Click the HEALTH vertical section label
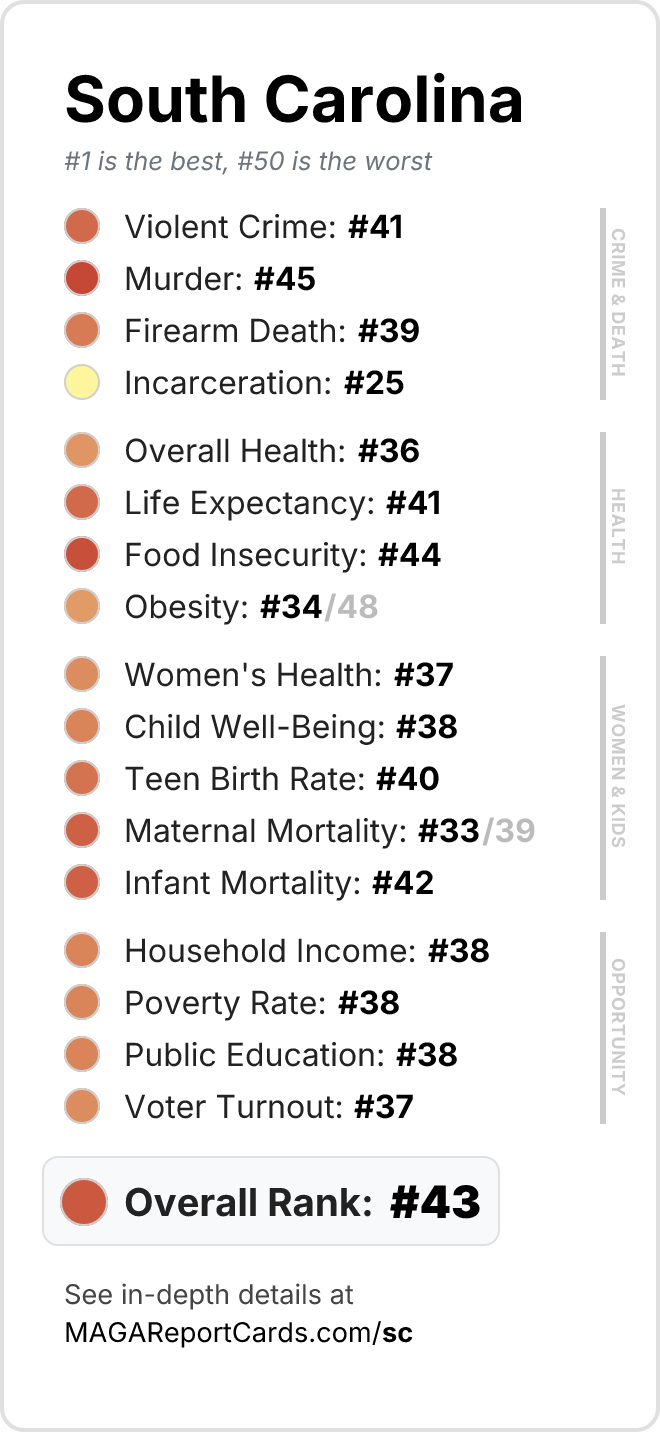Screen dimensions: 660x1432 (618, 527)
